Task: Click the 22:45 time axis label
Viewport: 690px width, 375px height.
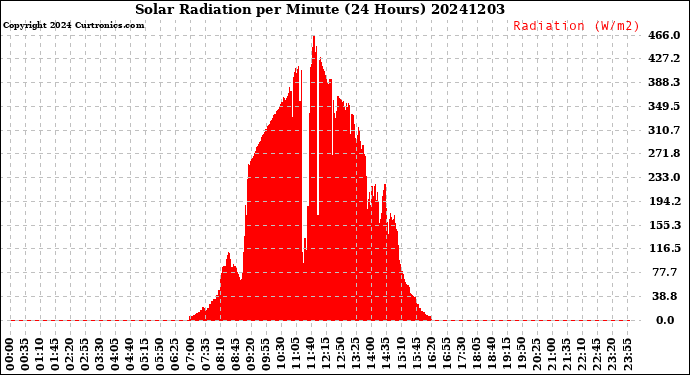Action: pyautogui.click(x=597, y=354)
